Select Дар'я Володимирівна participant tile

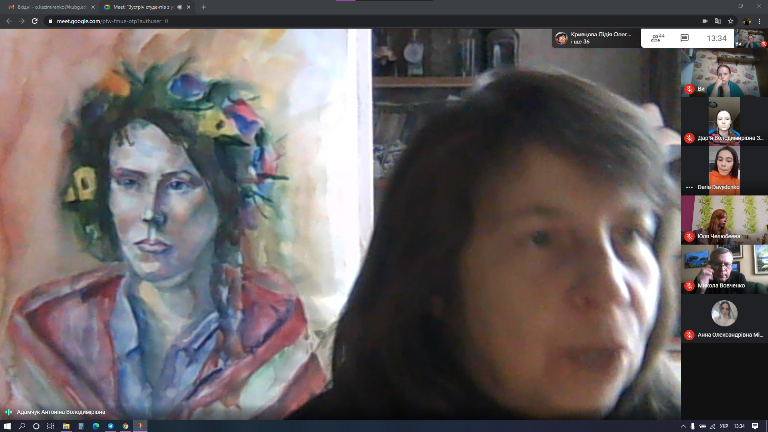(x=724, y=121)
